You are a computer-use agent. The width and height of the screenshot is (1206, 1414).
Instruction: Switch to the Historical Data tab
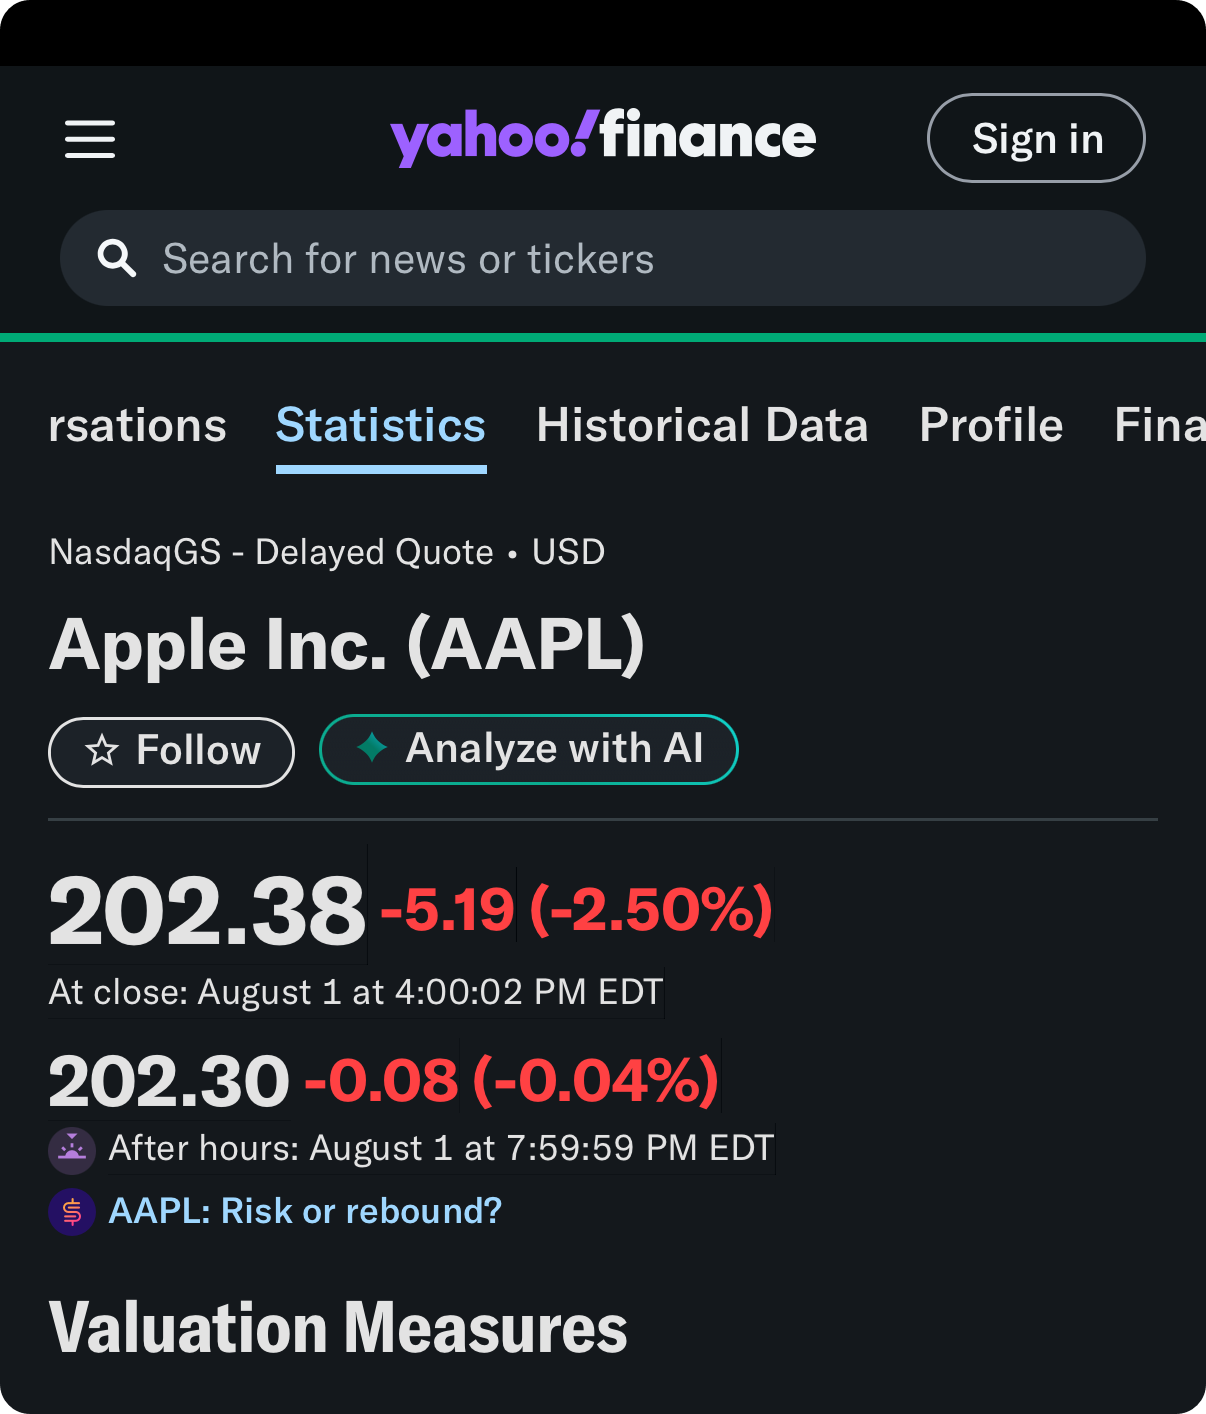702,425
